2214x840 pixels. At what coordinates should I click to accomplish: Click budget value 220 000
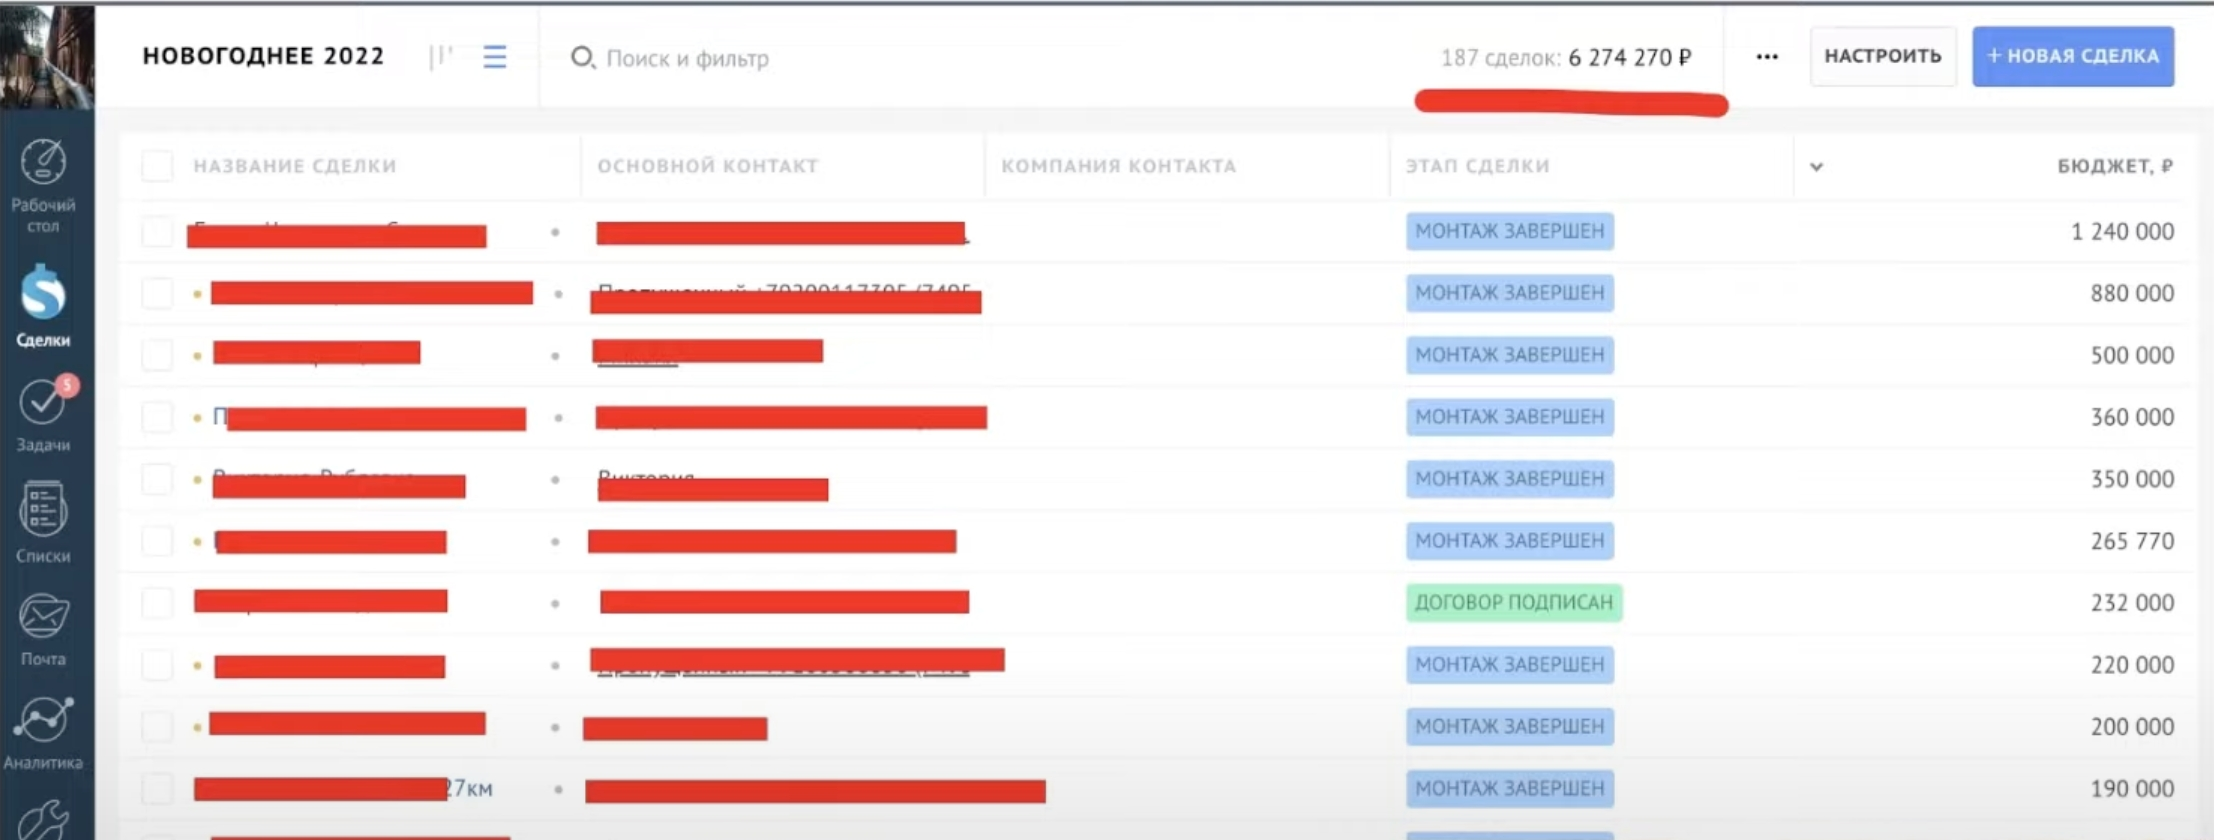pyautogui.click(x=2132, y=666)
